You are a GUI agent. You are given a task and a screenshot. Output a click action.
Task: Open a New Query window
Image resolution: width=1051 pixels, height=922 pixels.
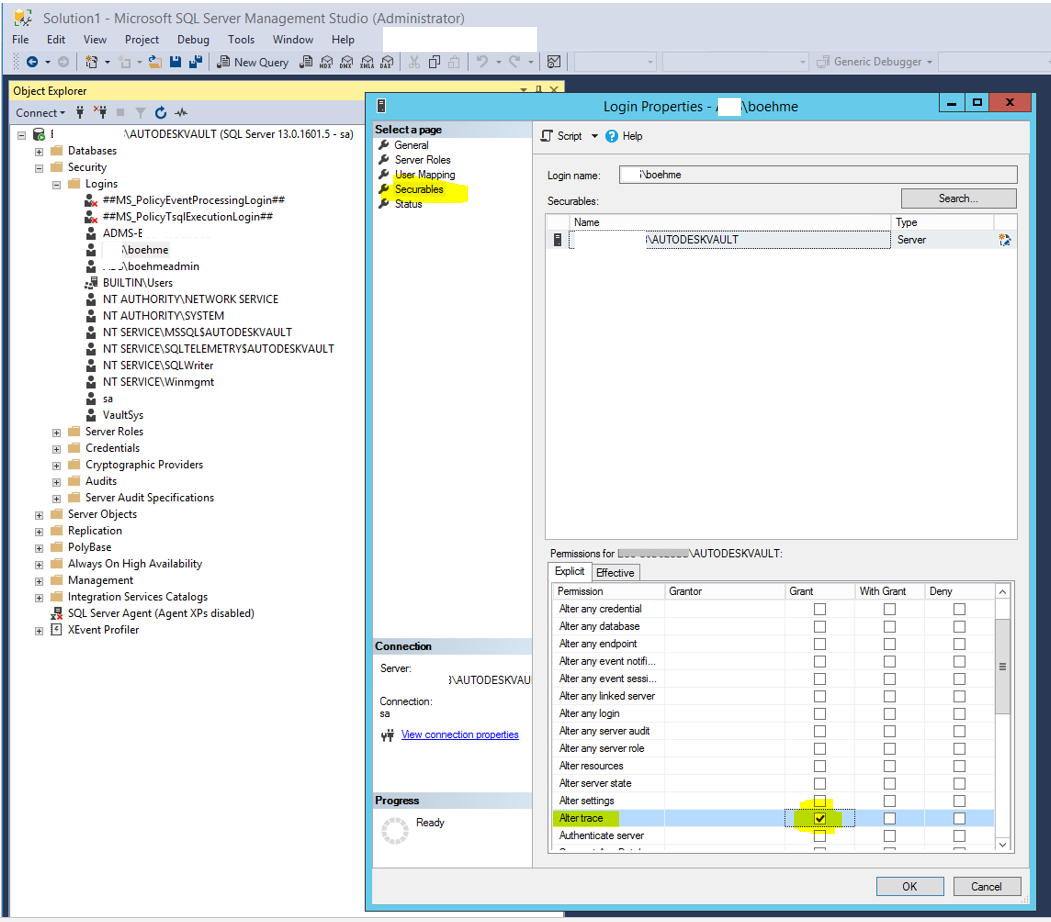[252, 61]
